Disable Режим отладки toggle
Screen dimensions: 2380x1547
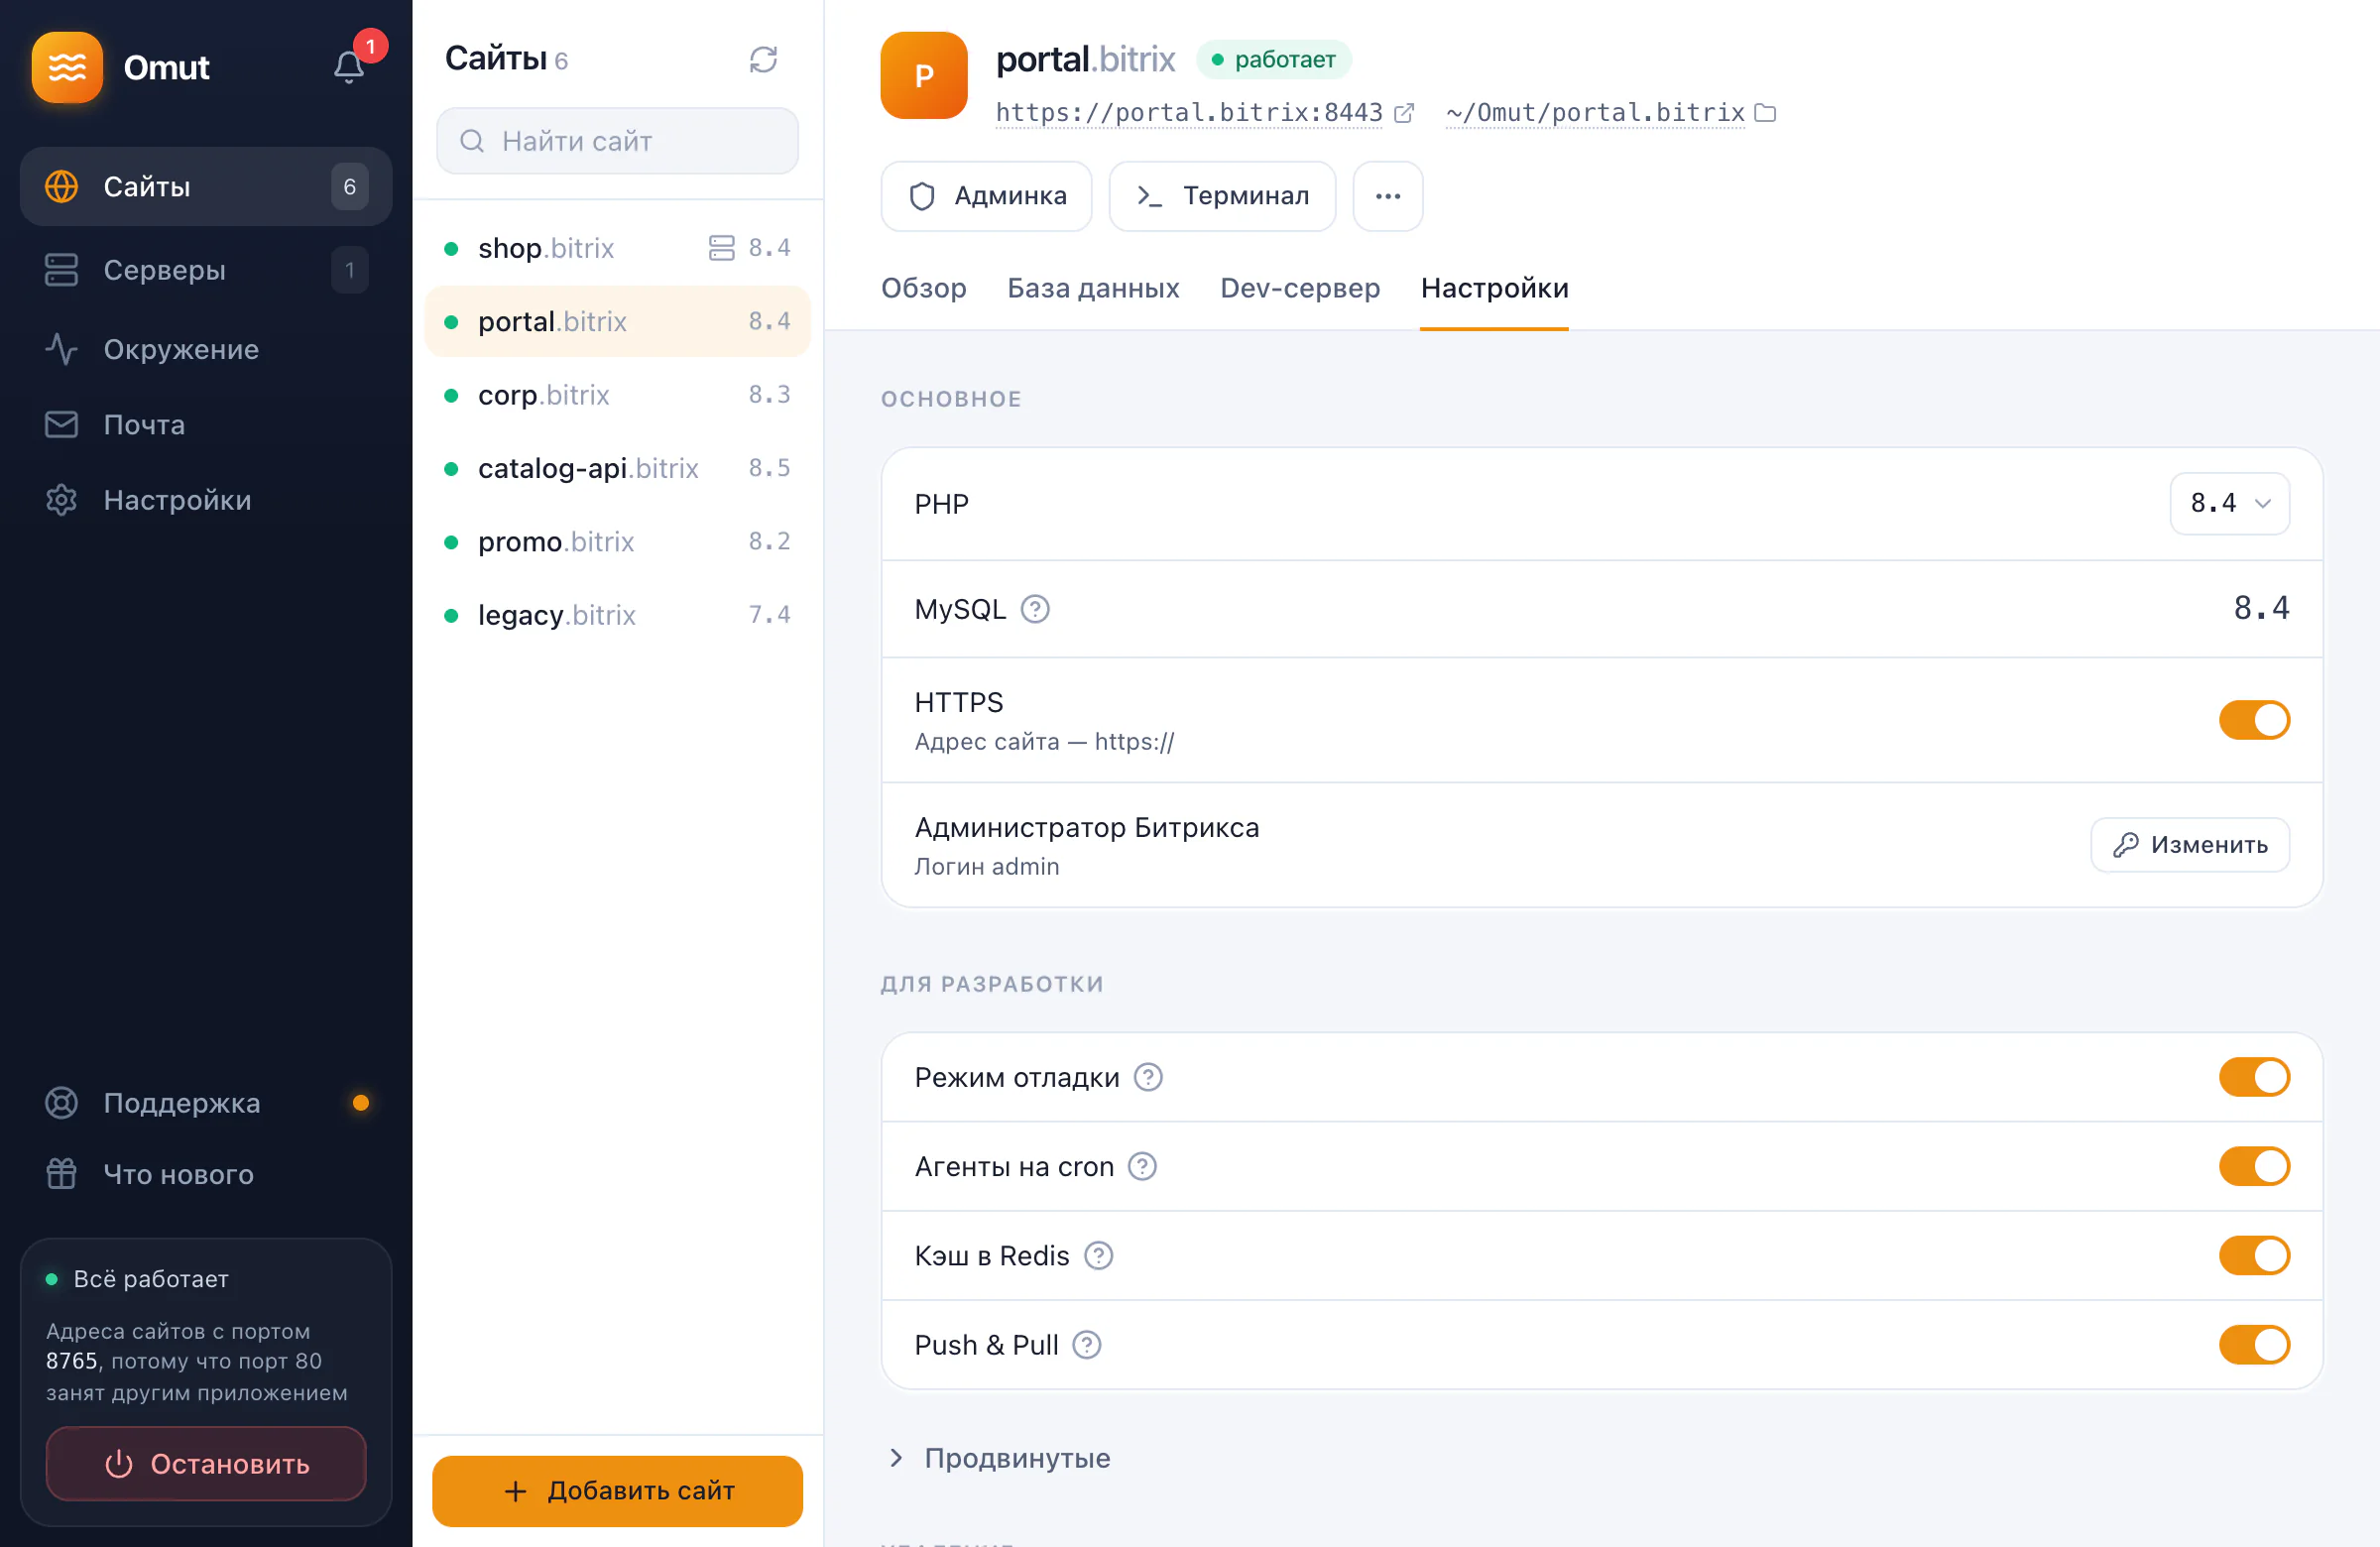pos(2253,1077)
